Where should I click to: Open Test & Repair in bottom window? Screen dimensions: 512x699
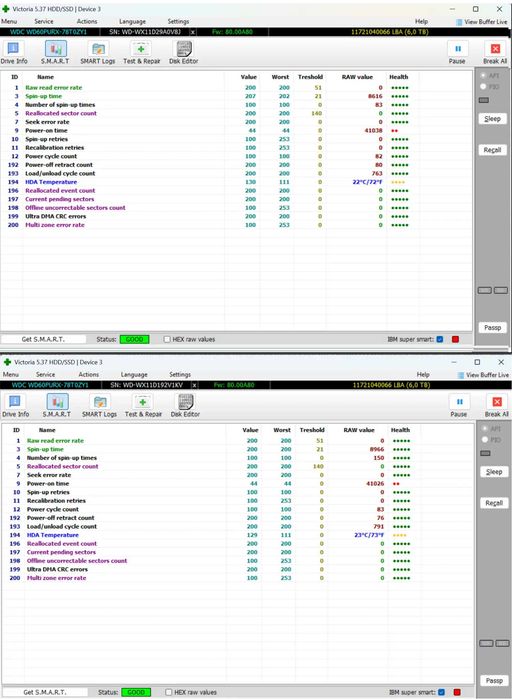click(143, 406)
